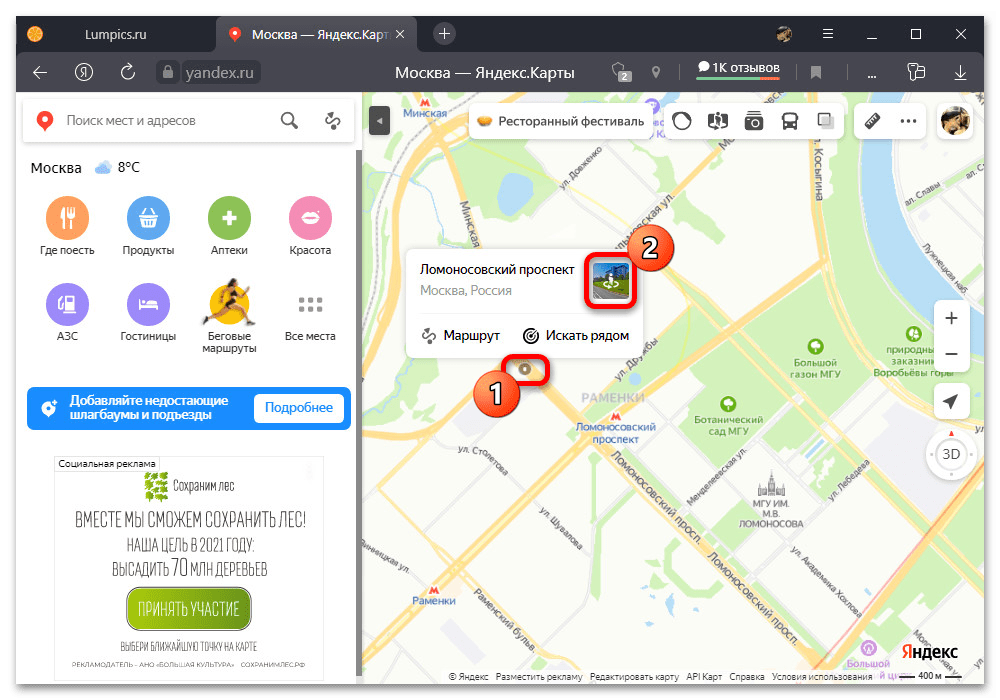Zoom in with the plus button

tap(951, 319)
